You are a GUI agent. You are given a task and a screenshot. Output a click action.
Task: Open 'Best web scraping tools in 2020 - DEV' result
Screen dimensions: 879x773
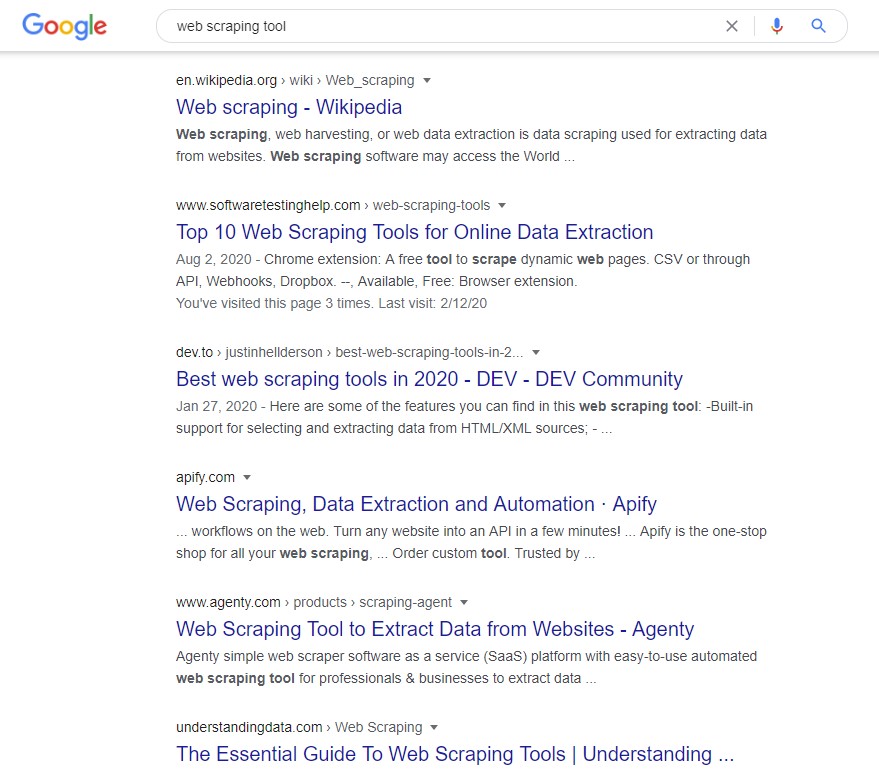pos(429,379)
